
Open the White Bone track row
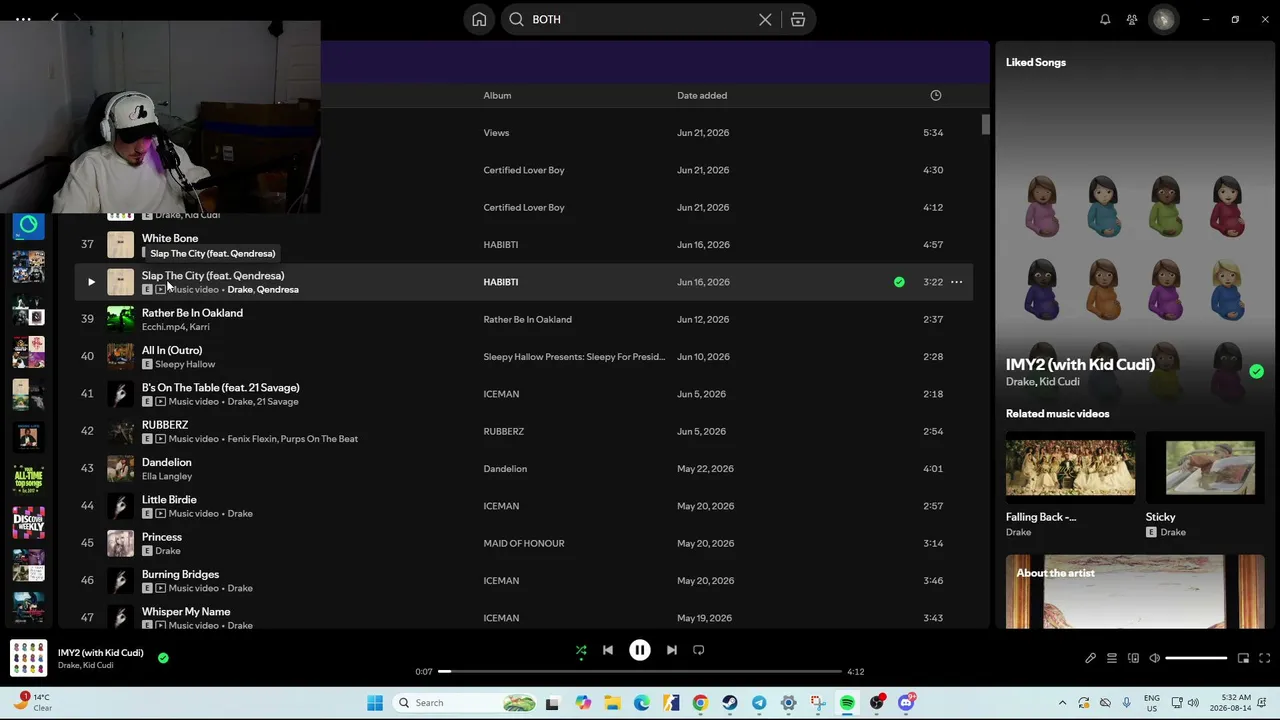point(524,245)
